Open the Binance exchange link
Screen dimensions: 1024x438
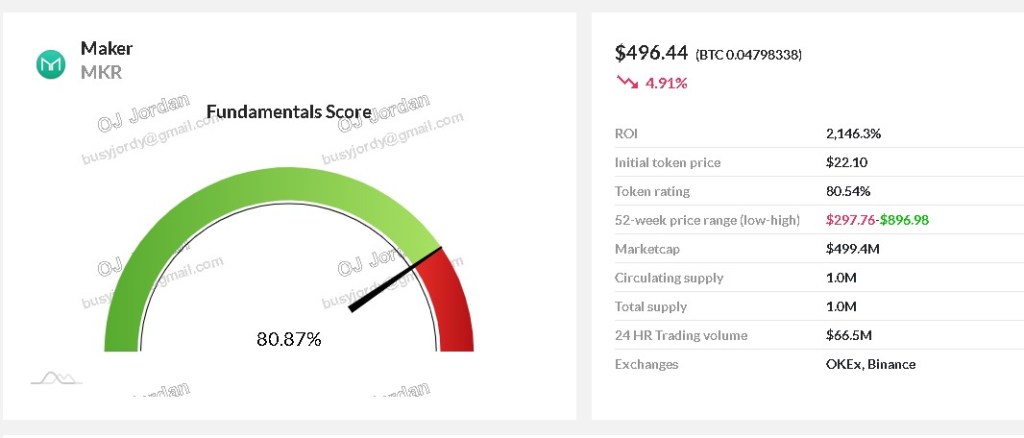pos(894,364)
